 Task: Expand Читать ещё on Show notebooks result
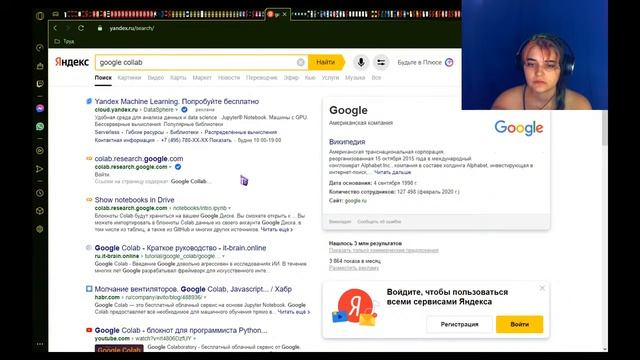tap(276, 229)
